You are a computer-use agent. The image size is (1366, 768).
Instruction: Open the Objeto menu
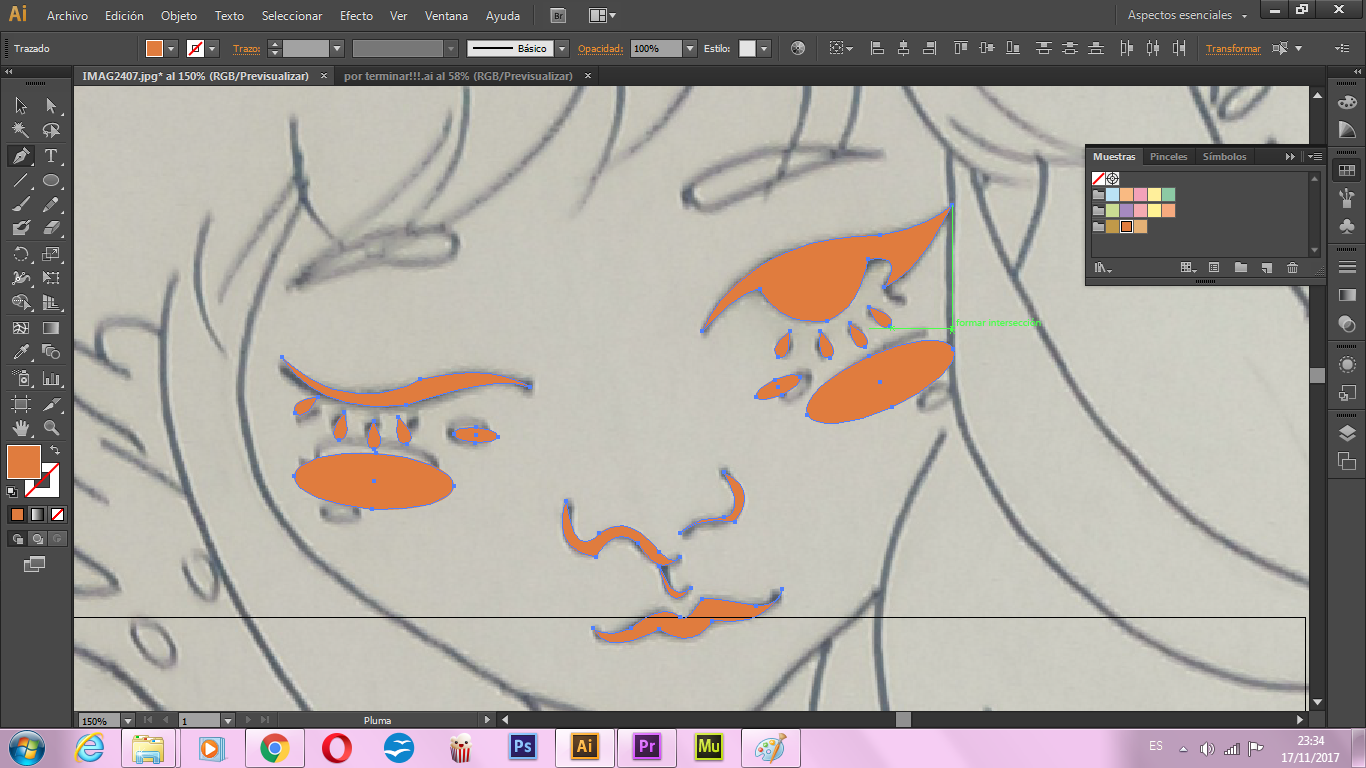pos(179,16)
